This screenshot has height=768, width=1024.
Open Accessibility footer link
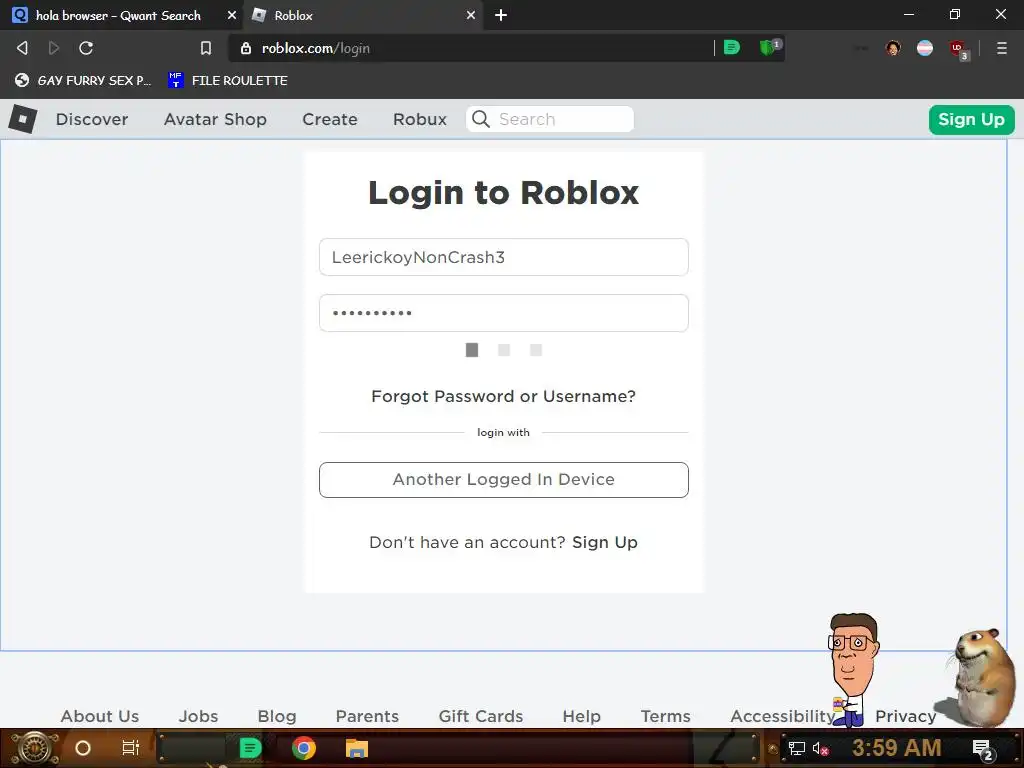point(782,716)
